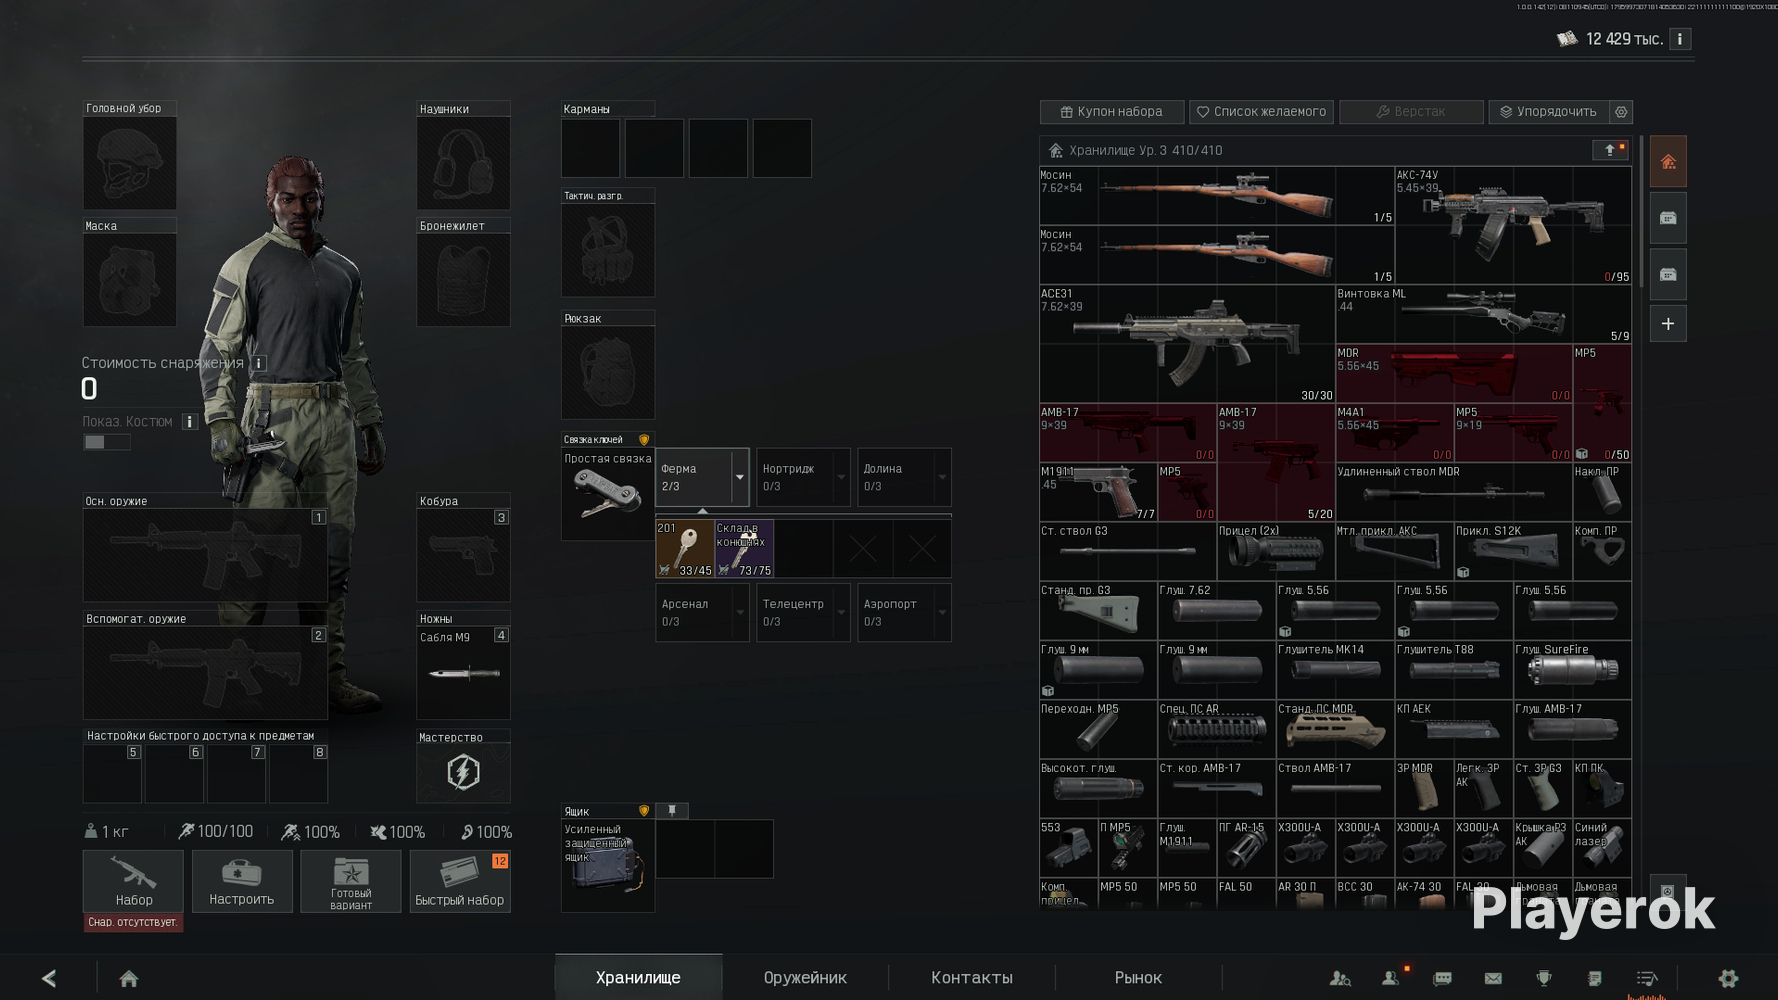Select the Удлиненный ствол MDR barrel
Screen dimensions: 1778x1000
pyautogui.click(x=1453, y=492)
